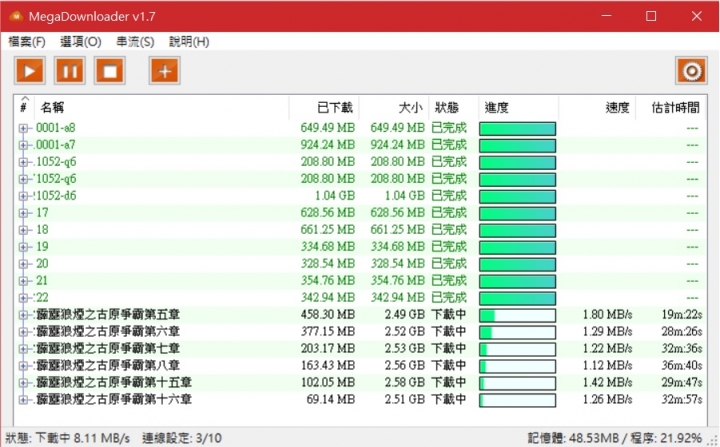Click the 924.24 MB downloaded value
This screenshot has width=720, height=447.
[x=328, y=145]
